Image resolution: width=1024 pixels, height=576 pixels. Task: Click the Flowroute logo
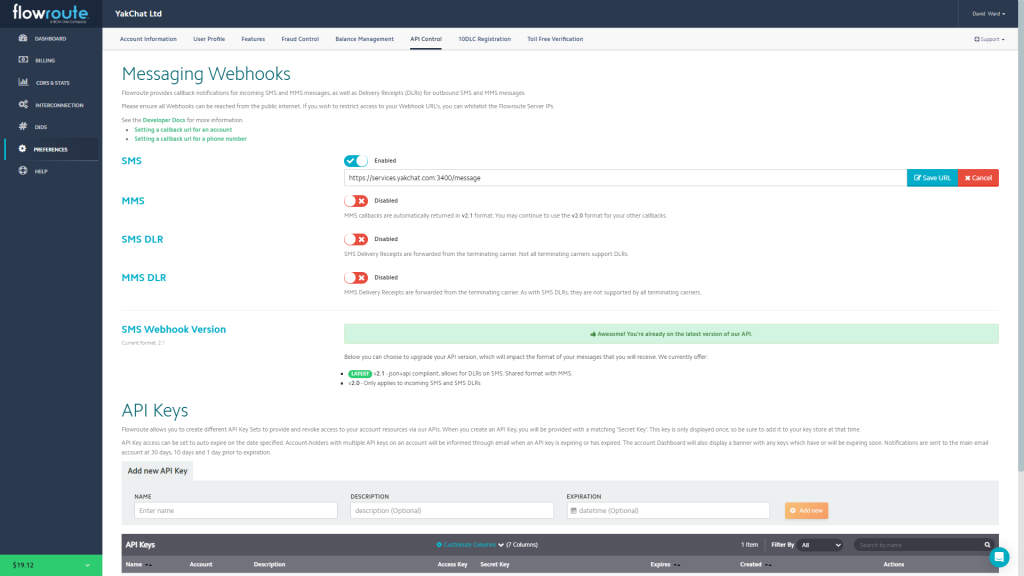(50, 14)
